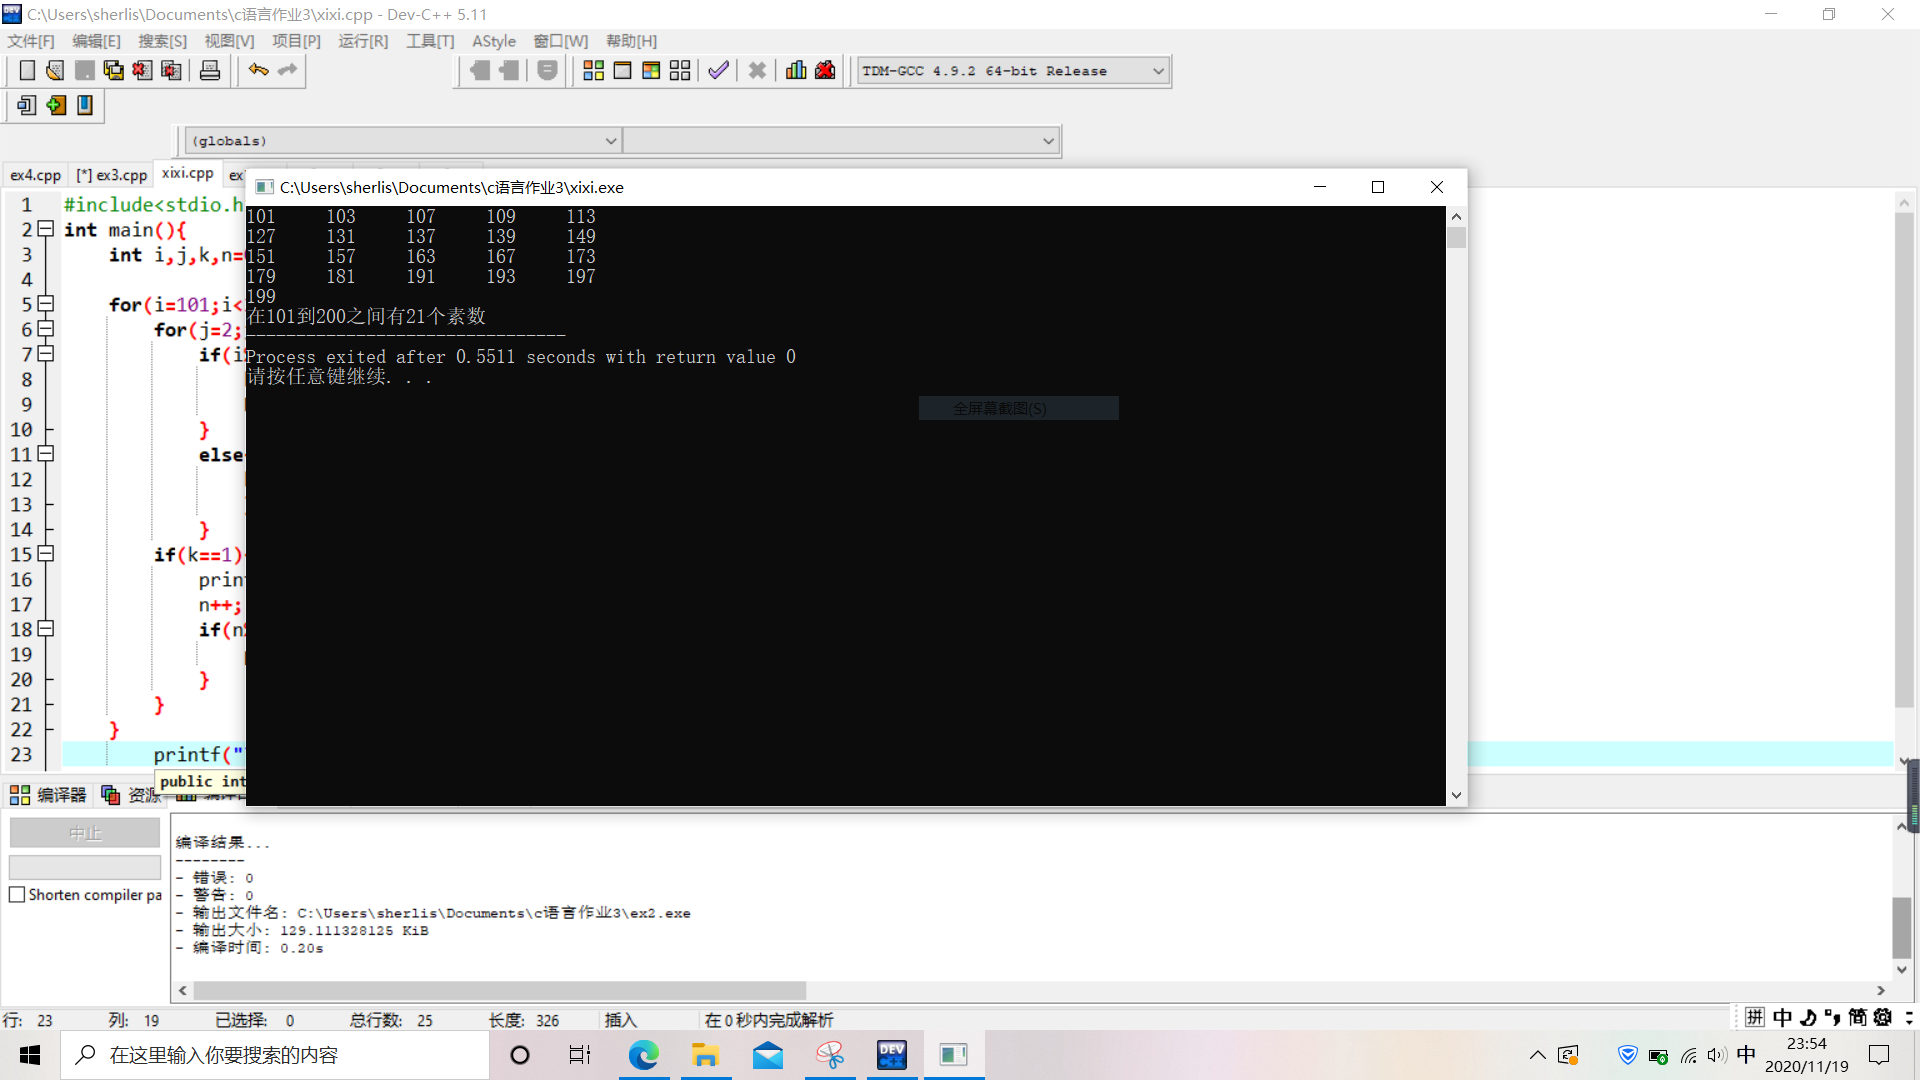Click the Microsoft Edge taskbar icon

pyautogui.click(x=643, y=1055)
